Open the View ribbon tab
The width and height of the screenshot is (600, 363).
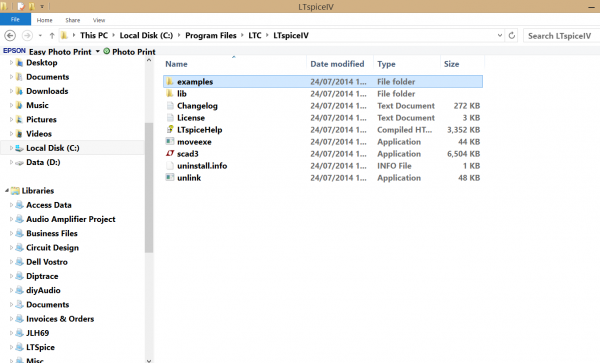(99, 20)
